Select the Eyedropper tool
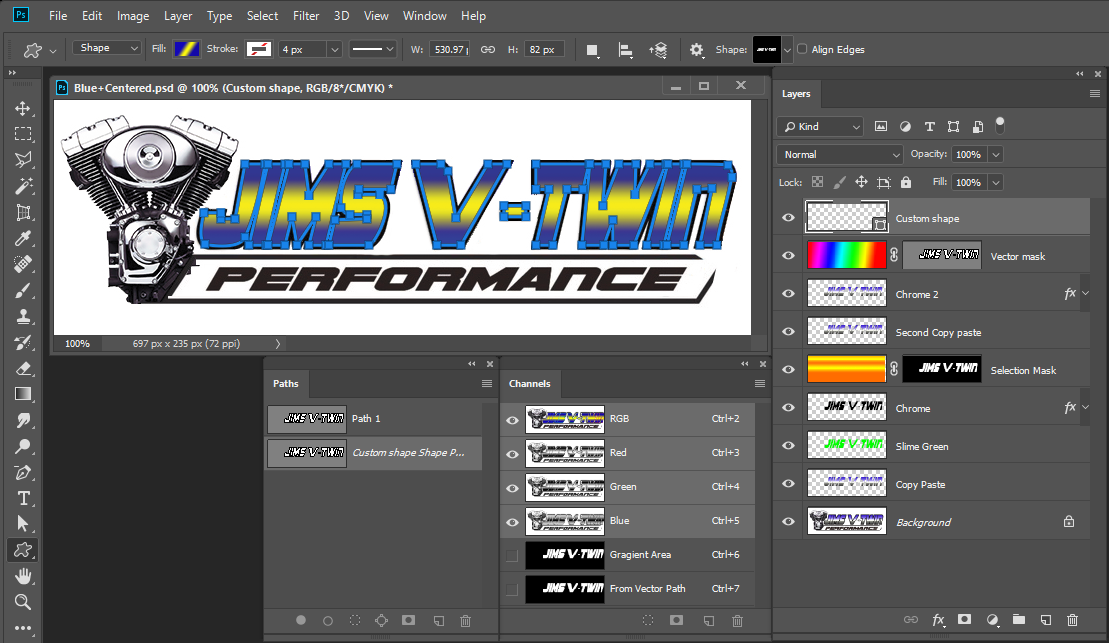This screenshot has width=1109, height=643. [22, 238]
